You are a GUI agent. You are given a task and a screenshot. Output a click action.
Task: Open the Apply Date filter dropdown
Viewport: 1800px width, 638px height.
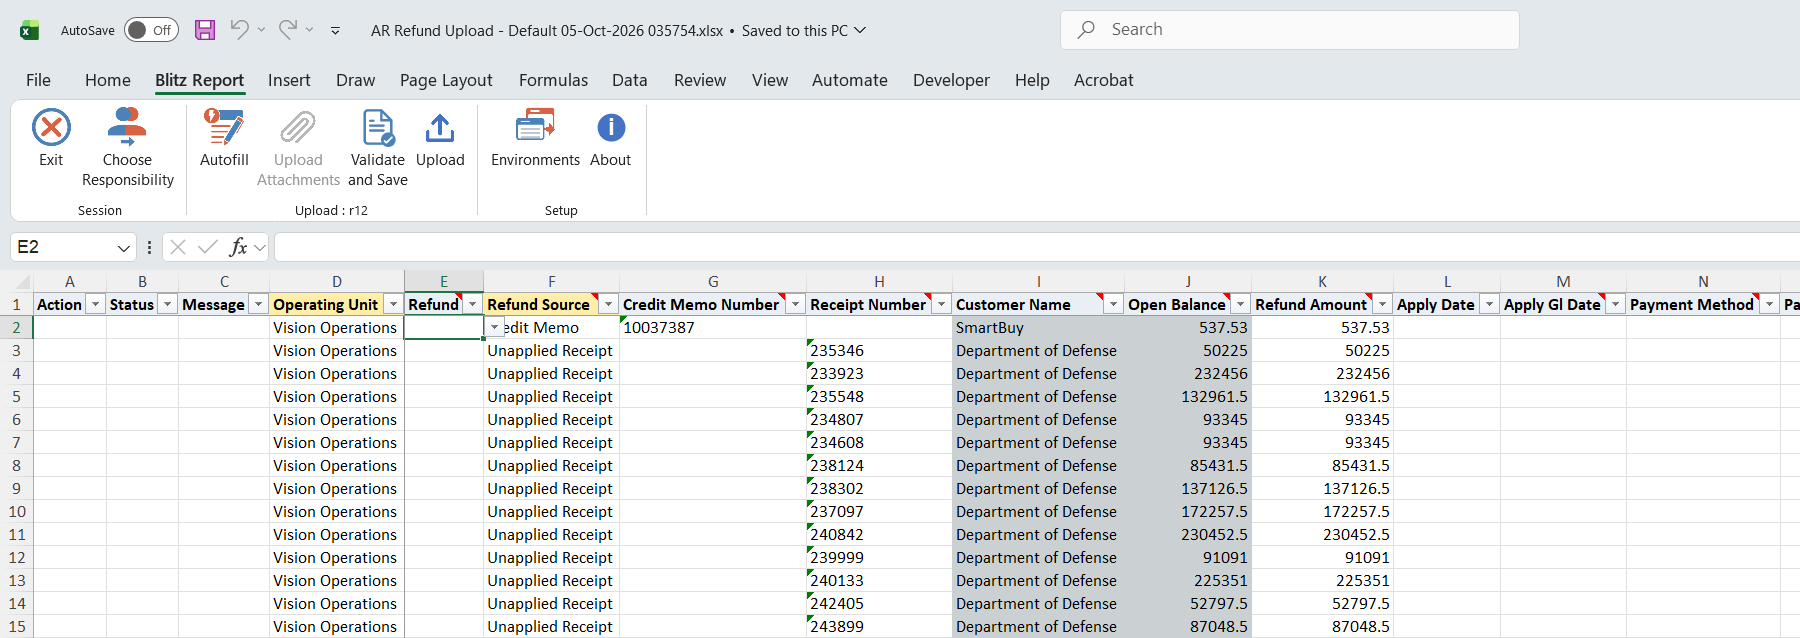click(x=1489, y=304)
